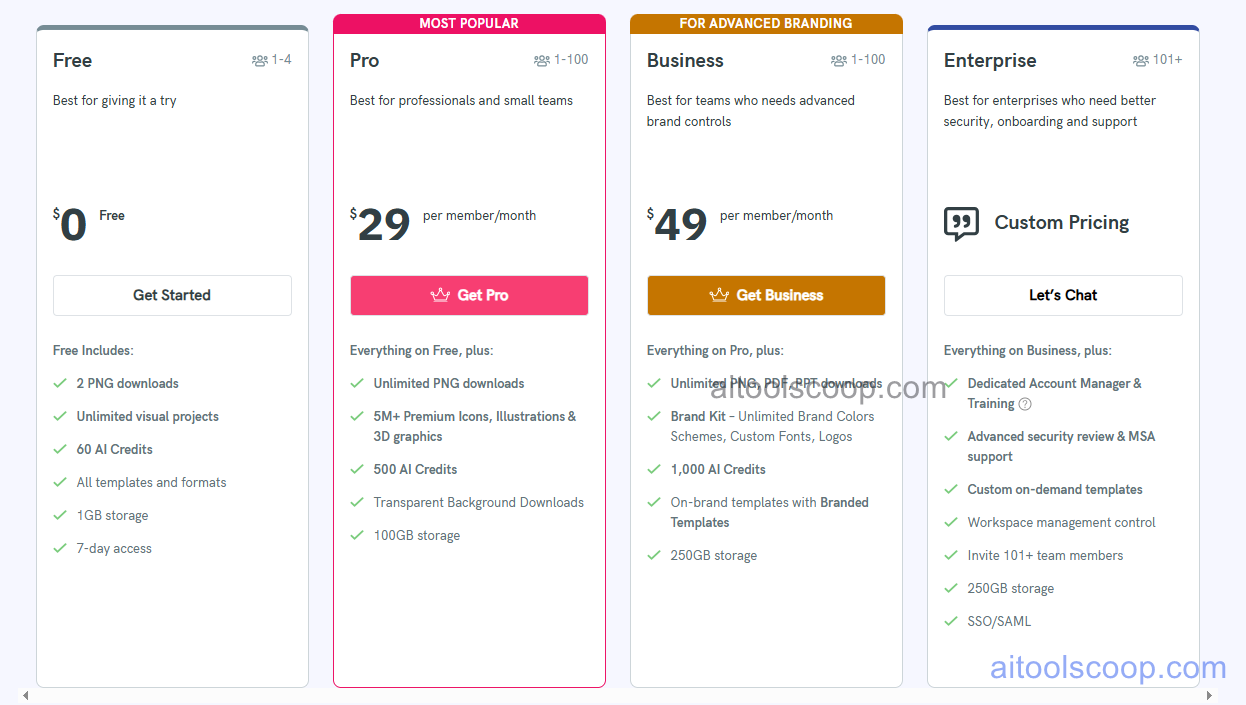Click the crown icon on Get Business button
The height and width of the screenshot is (705, 1246).
[x=720, y=295]
